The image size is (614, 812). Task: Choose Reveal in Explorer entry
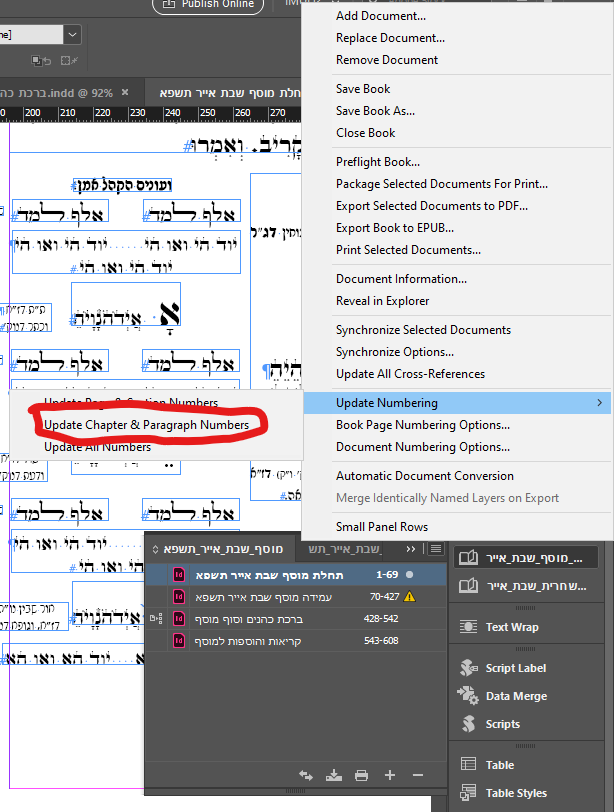(x=382, y=301)
